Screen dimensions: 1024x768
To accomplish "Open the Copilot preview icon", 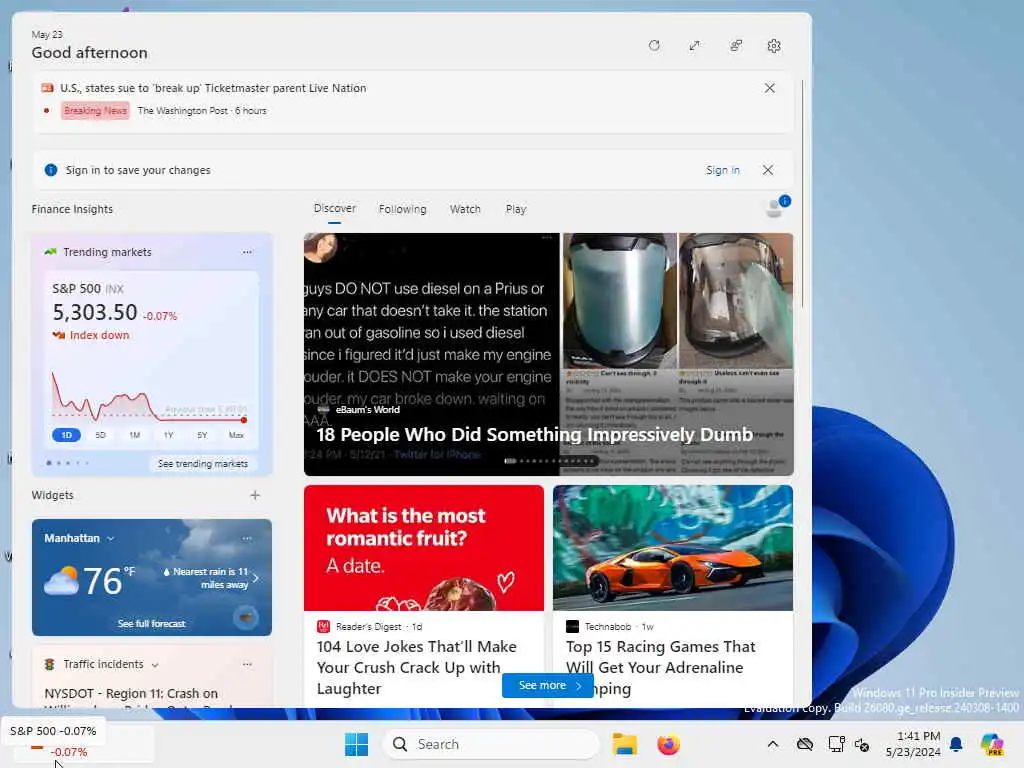I will (991, 744).
